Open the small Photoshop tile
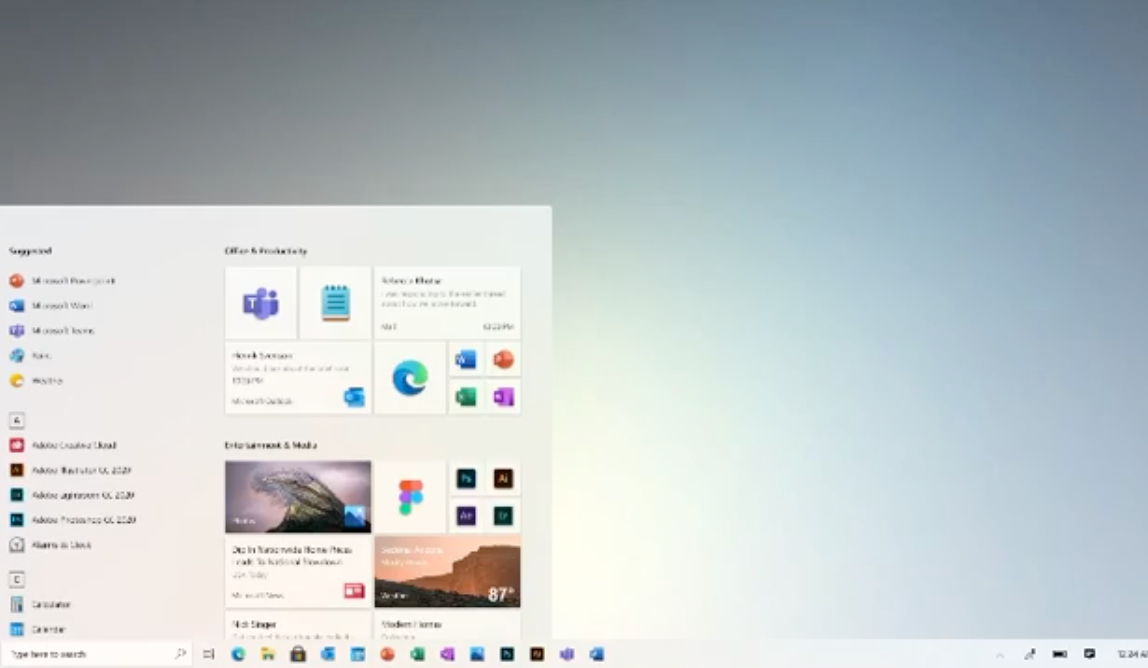 tap(466, 478)
